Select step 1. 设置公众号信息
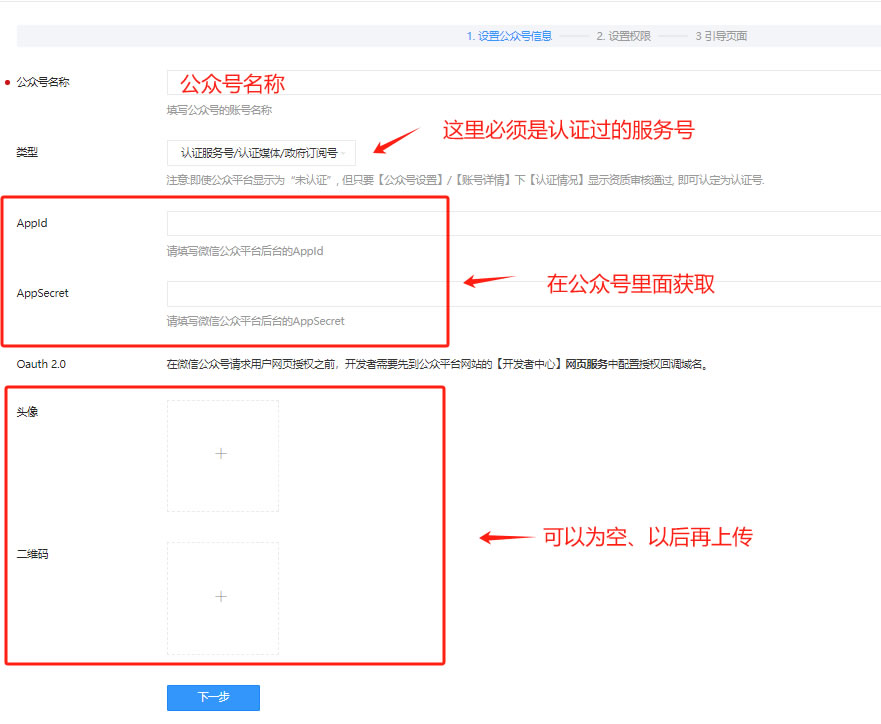The height and width of the screenshot is (724, 881). [x=509, y=36]
